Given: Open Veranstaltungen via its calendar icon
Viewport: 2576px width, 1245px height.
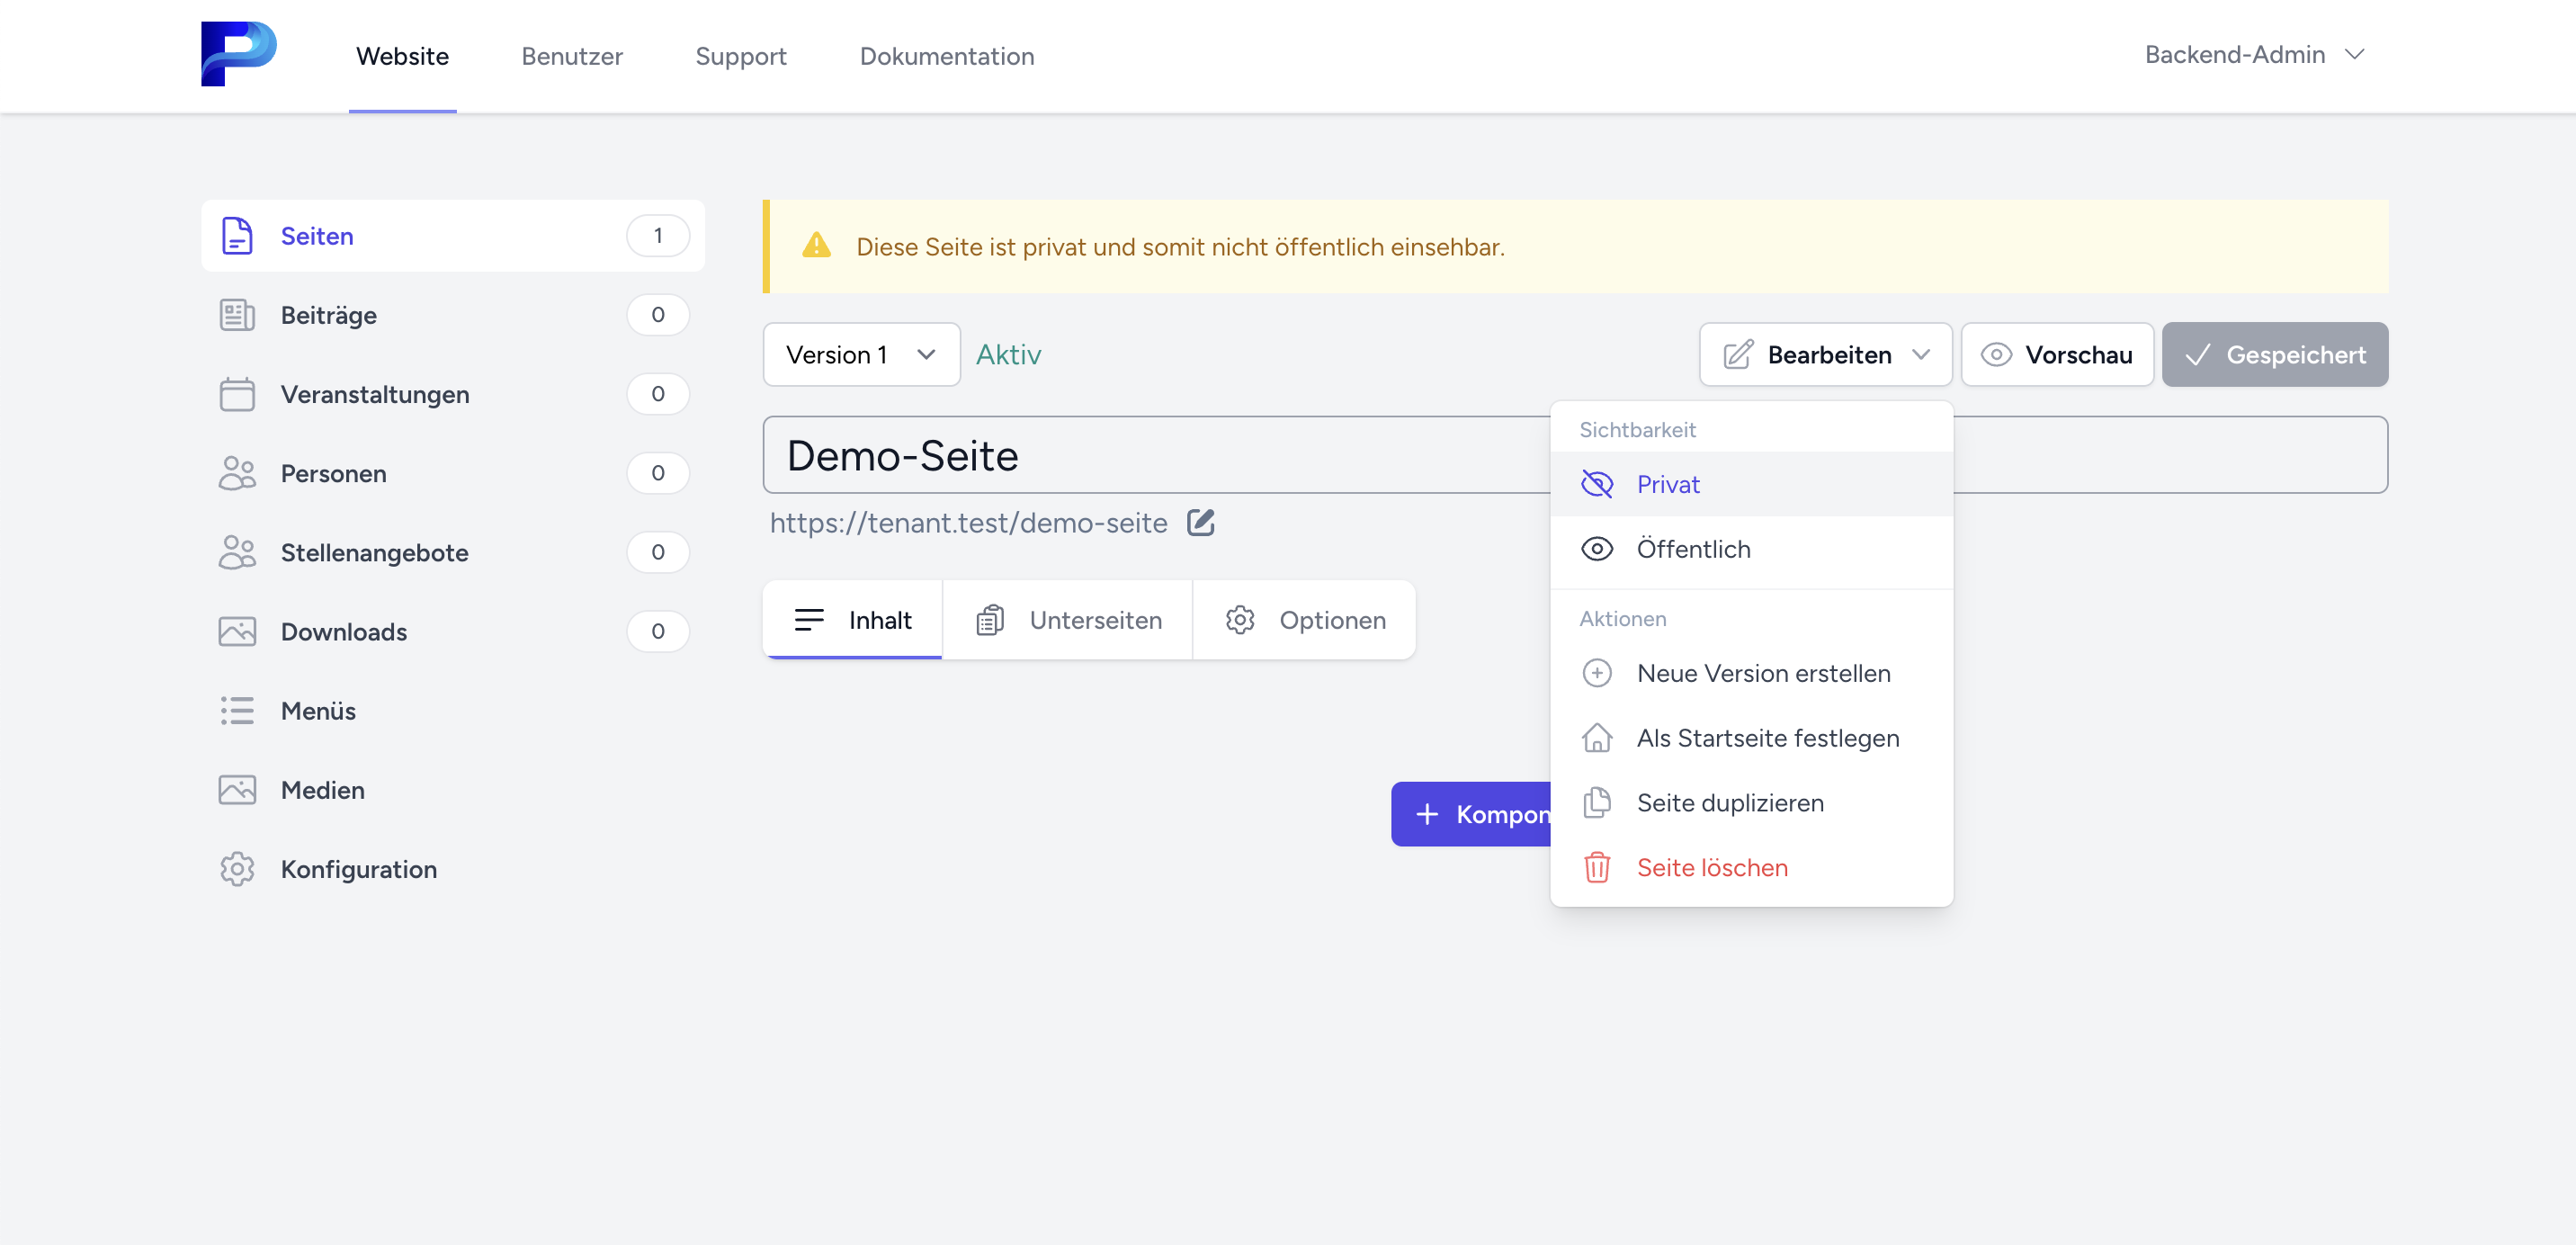Looking at the screenshot, I should pyautogui.click(x=237, y=394).
